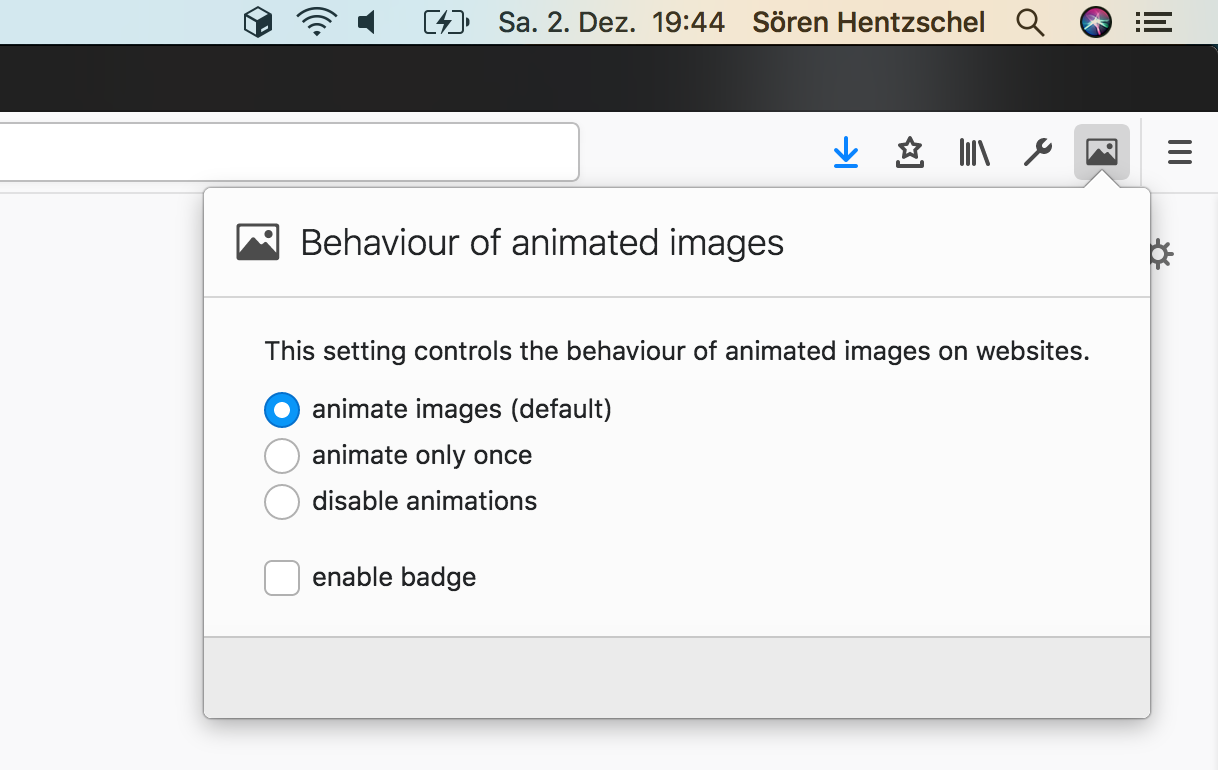Launch Siri from the menu bar

[x=1096, y=22]
